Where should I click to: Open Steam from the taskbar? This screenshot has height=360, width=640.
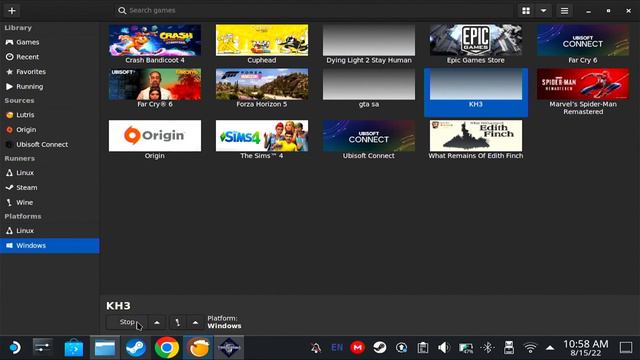pos(136,348)
